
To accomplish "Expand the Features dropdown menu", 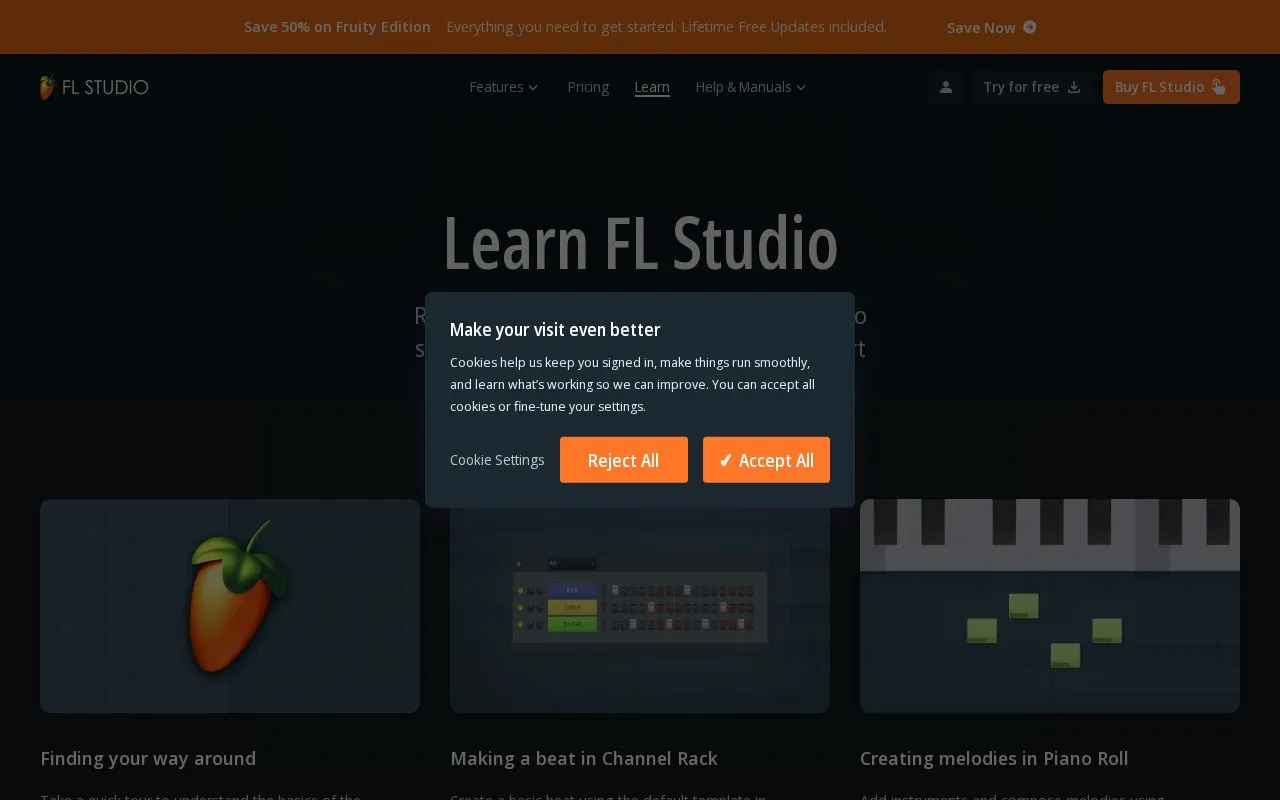I will [x=504, y=87].
